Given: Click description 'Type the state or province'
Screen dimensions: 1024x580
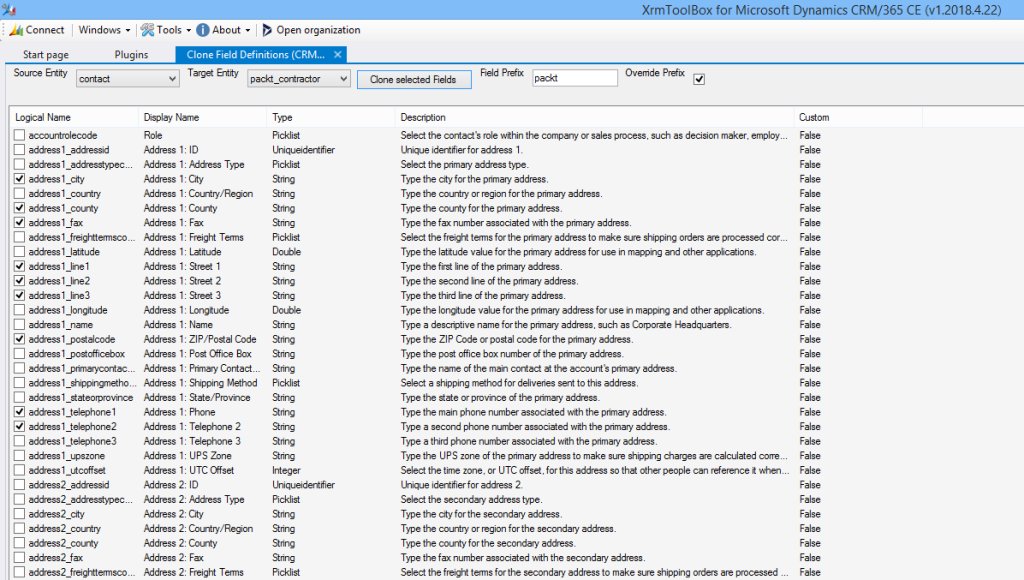Looking at the screenshot, I should click(x=500, y=398).
